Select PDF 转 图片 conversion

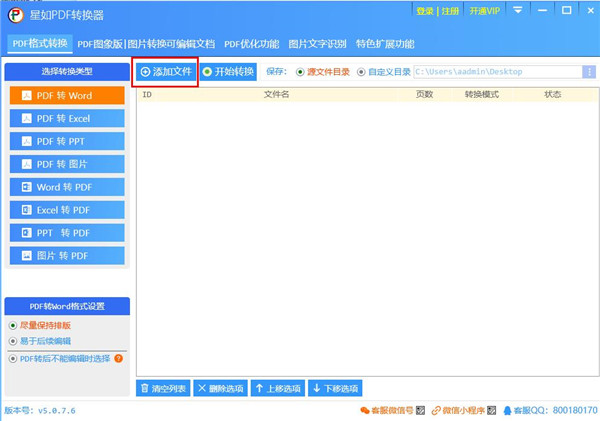tap(67, 164)
